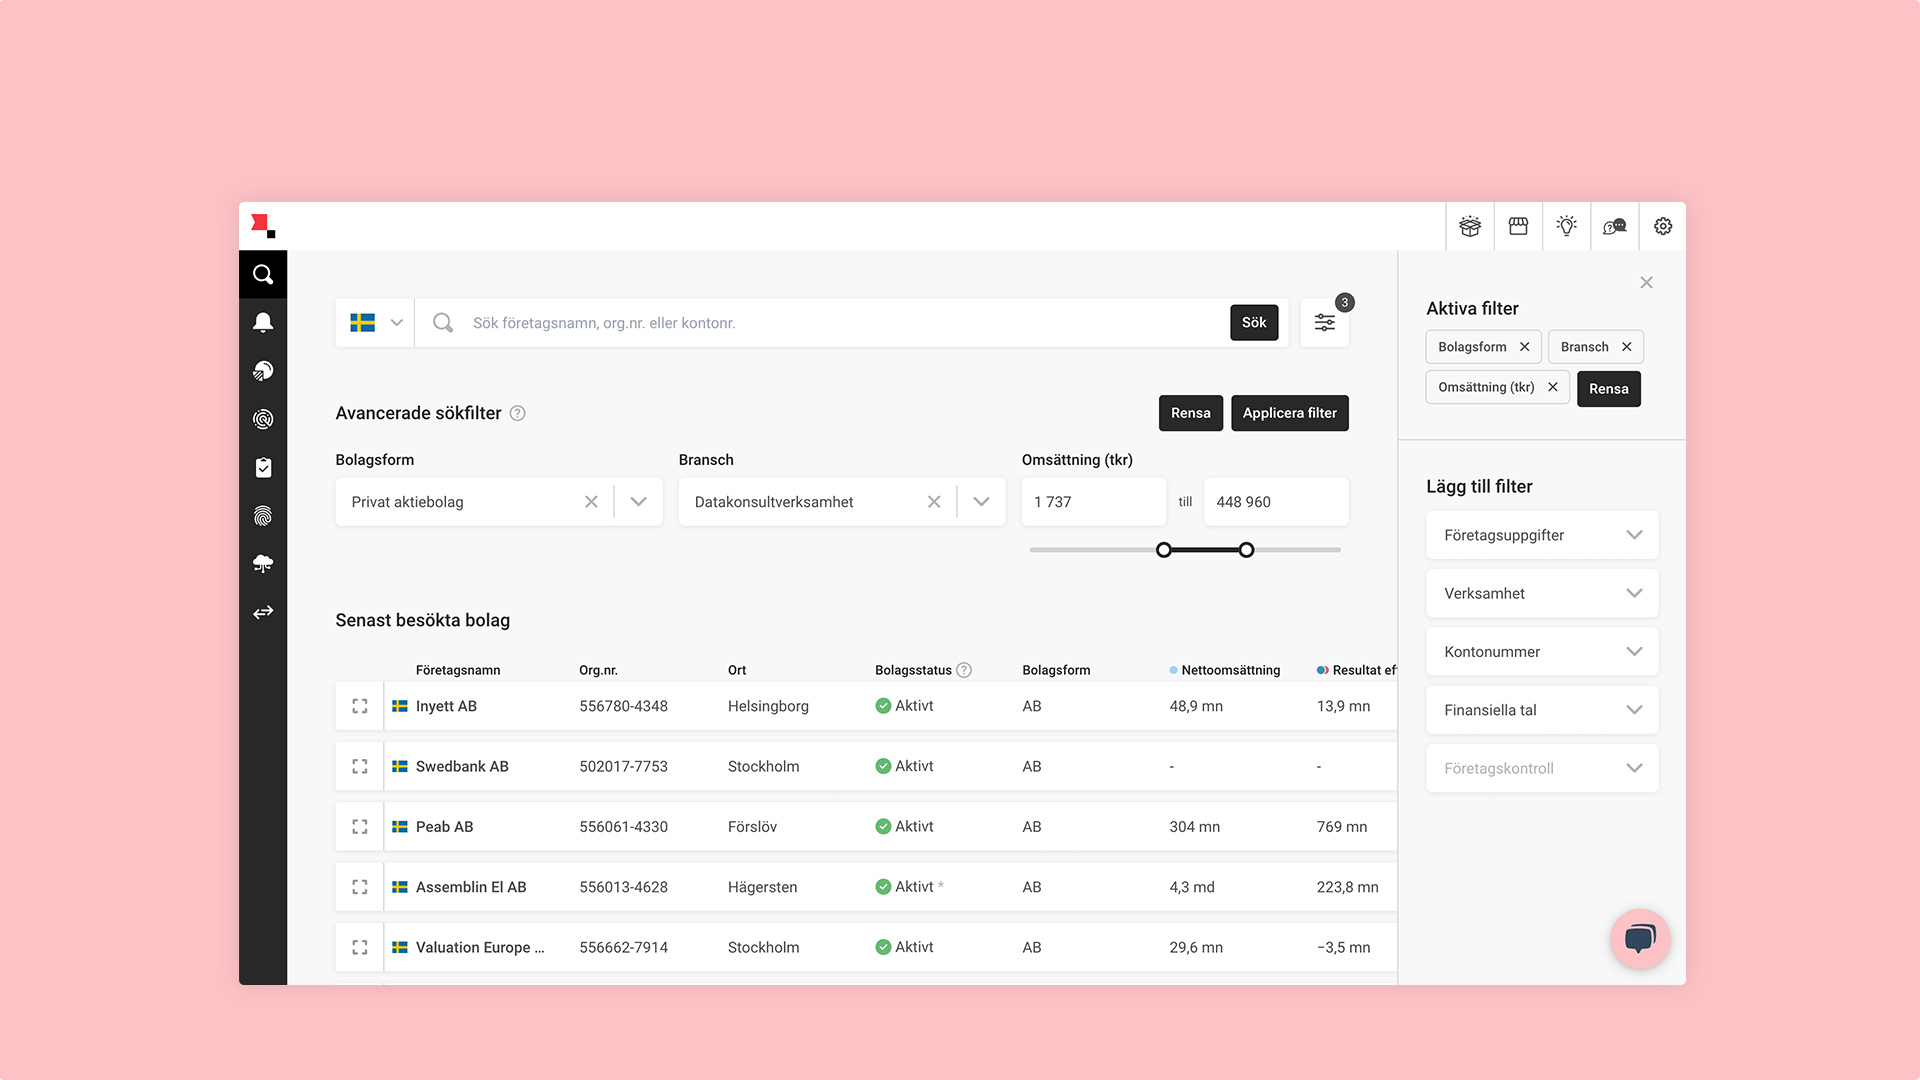Viewport: 1920px width, 1080px height.
Task: Click the Sök button
Action: 1254,322
